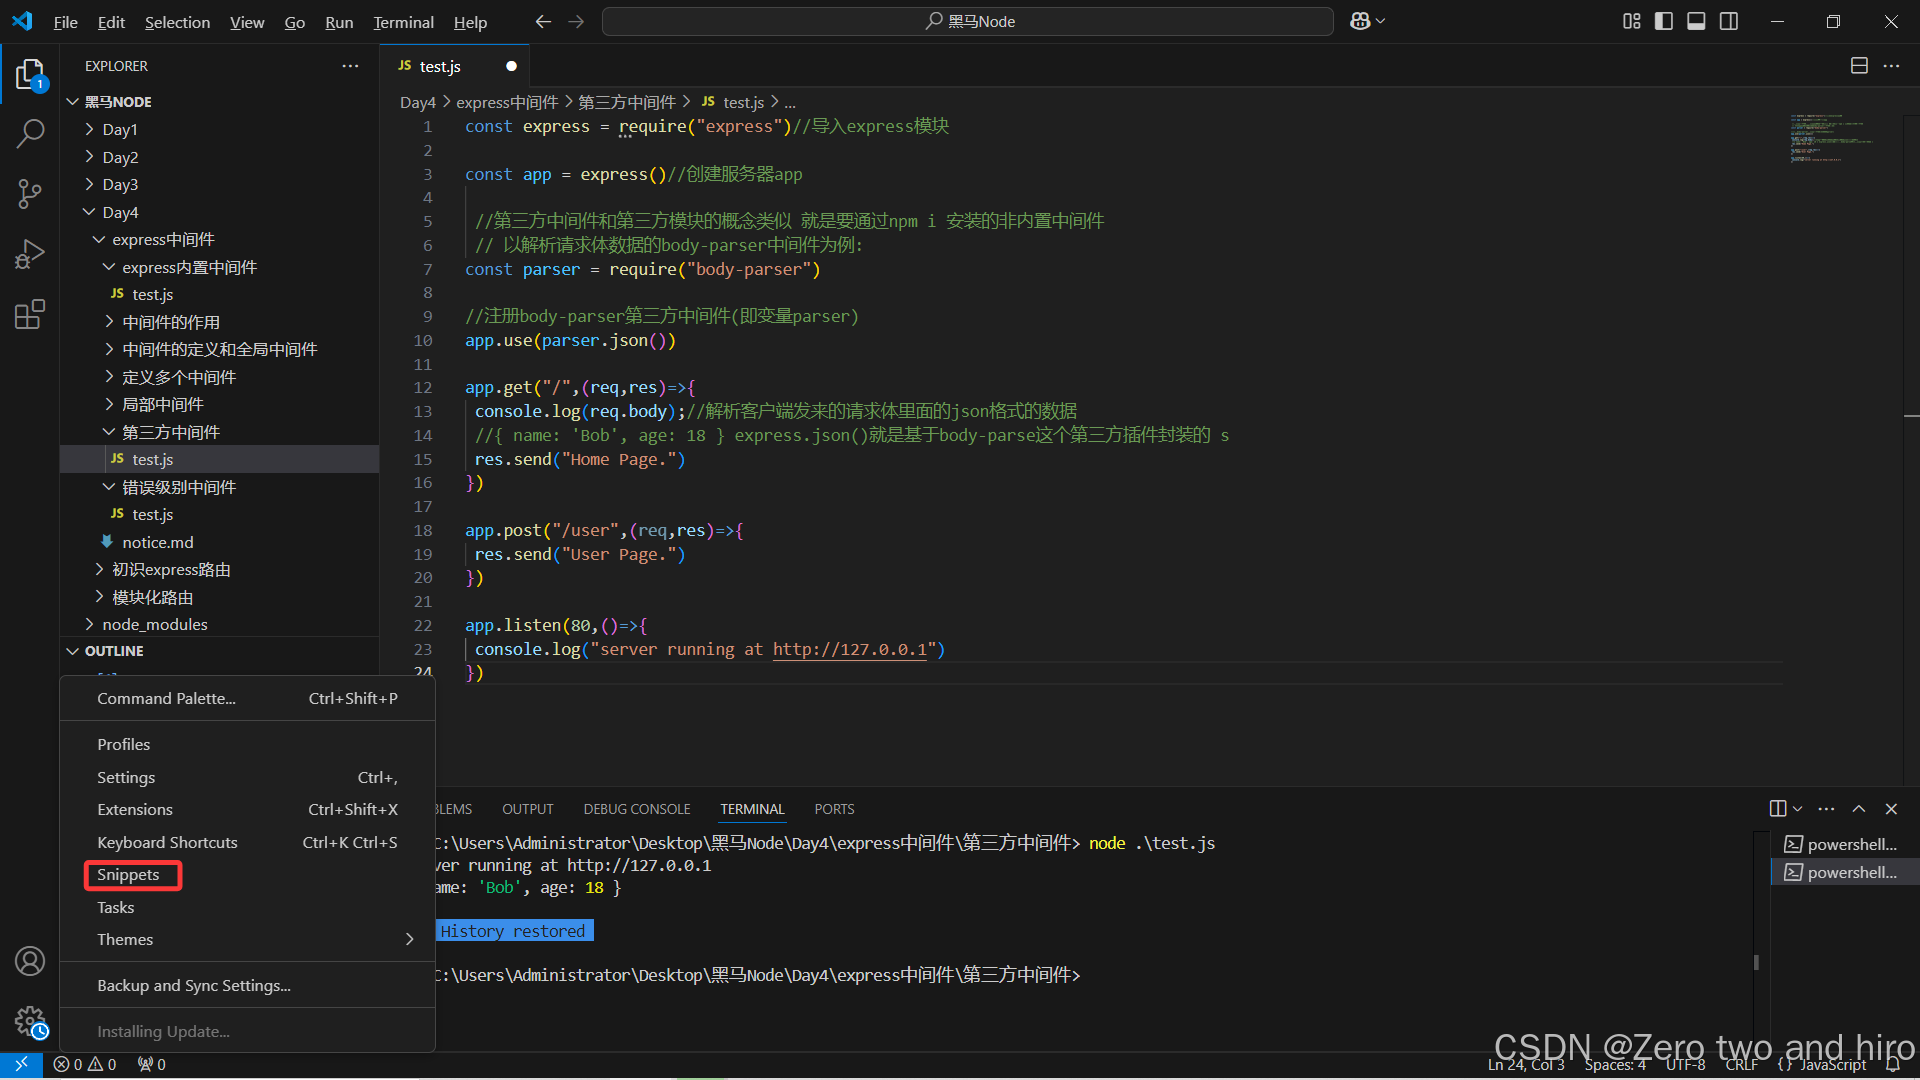Open the Search view in activity bar
The height and width of the screenshot is (1080, 1920).
[x=30, y=133]
